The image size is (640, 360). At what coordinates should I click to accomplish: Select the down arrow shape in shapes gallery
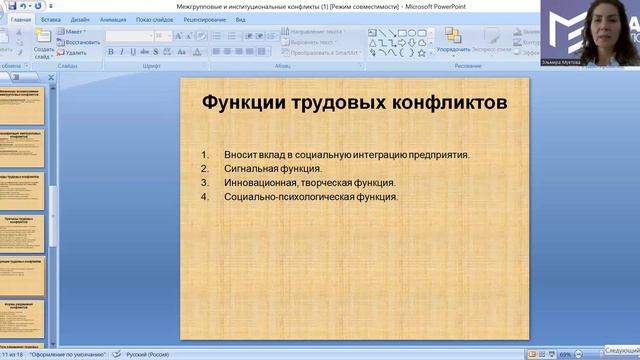[412, 43]
